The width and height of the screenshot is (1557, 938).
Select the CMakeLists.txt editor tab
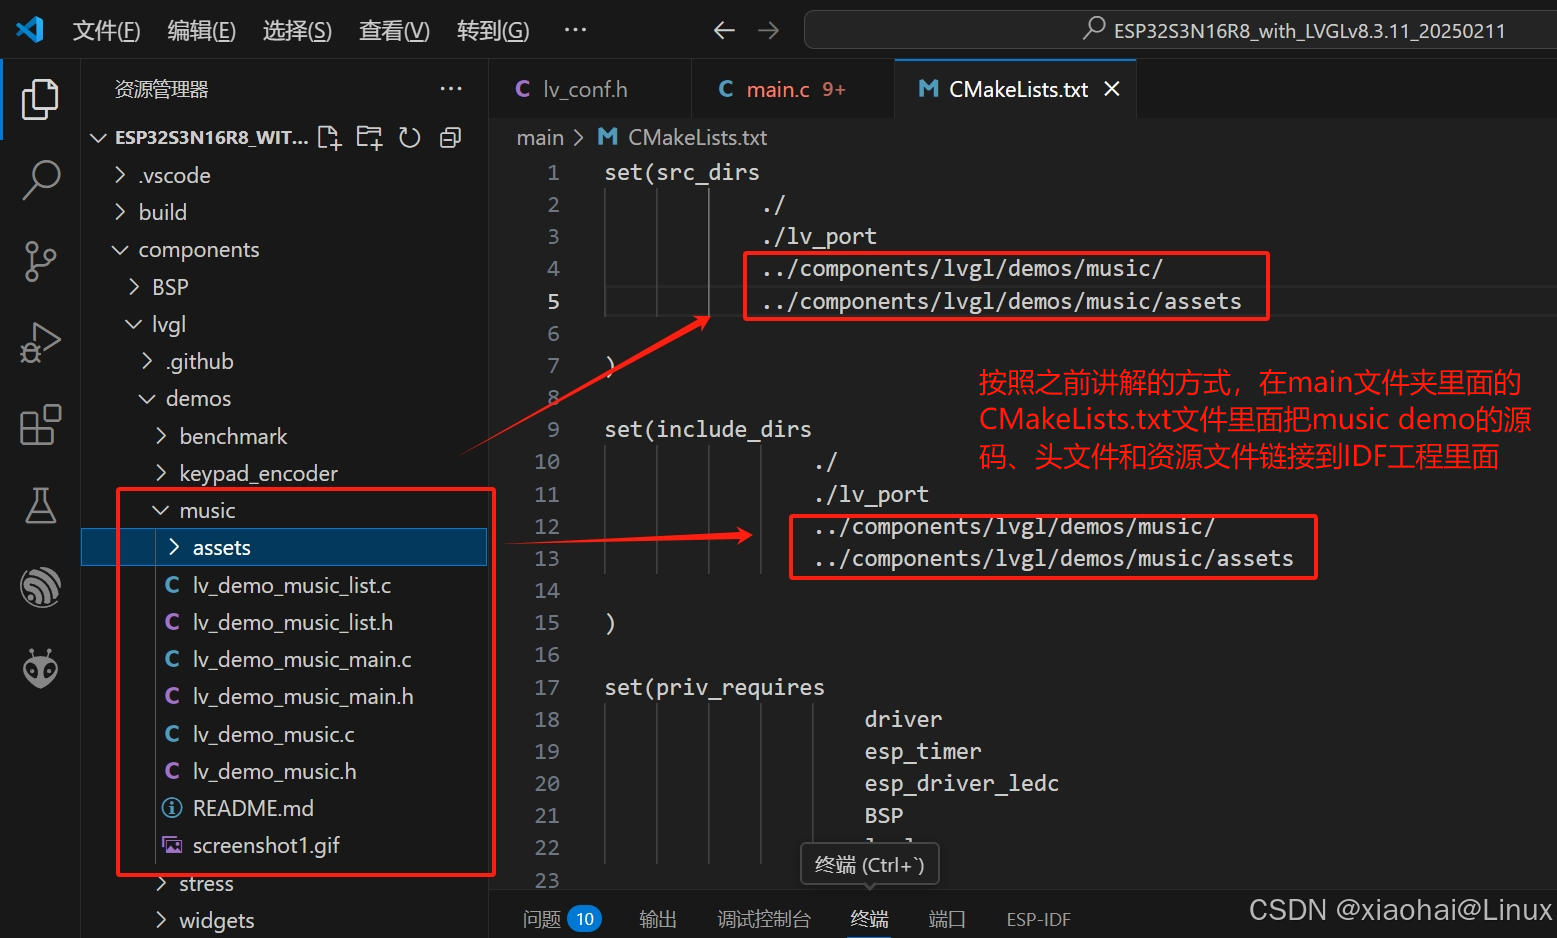tap(1015, 89)
